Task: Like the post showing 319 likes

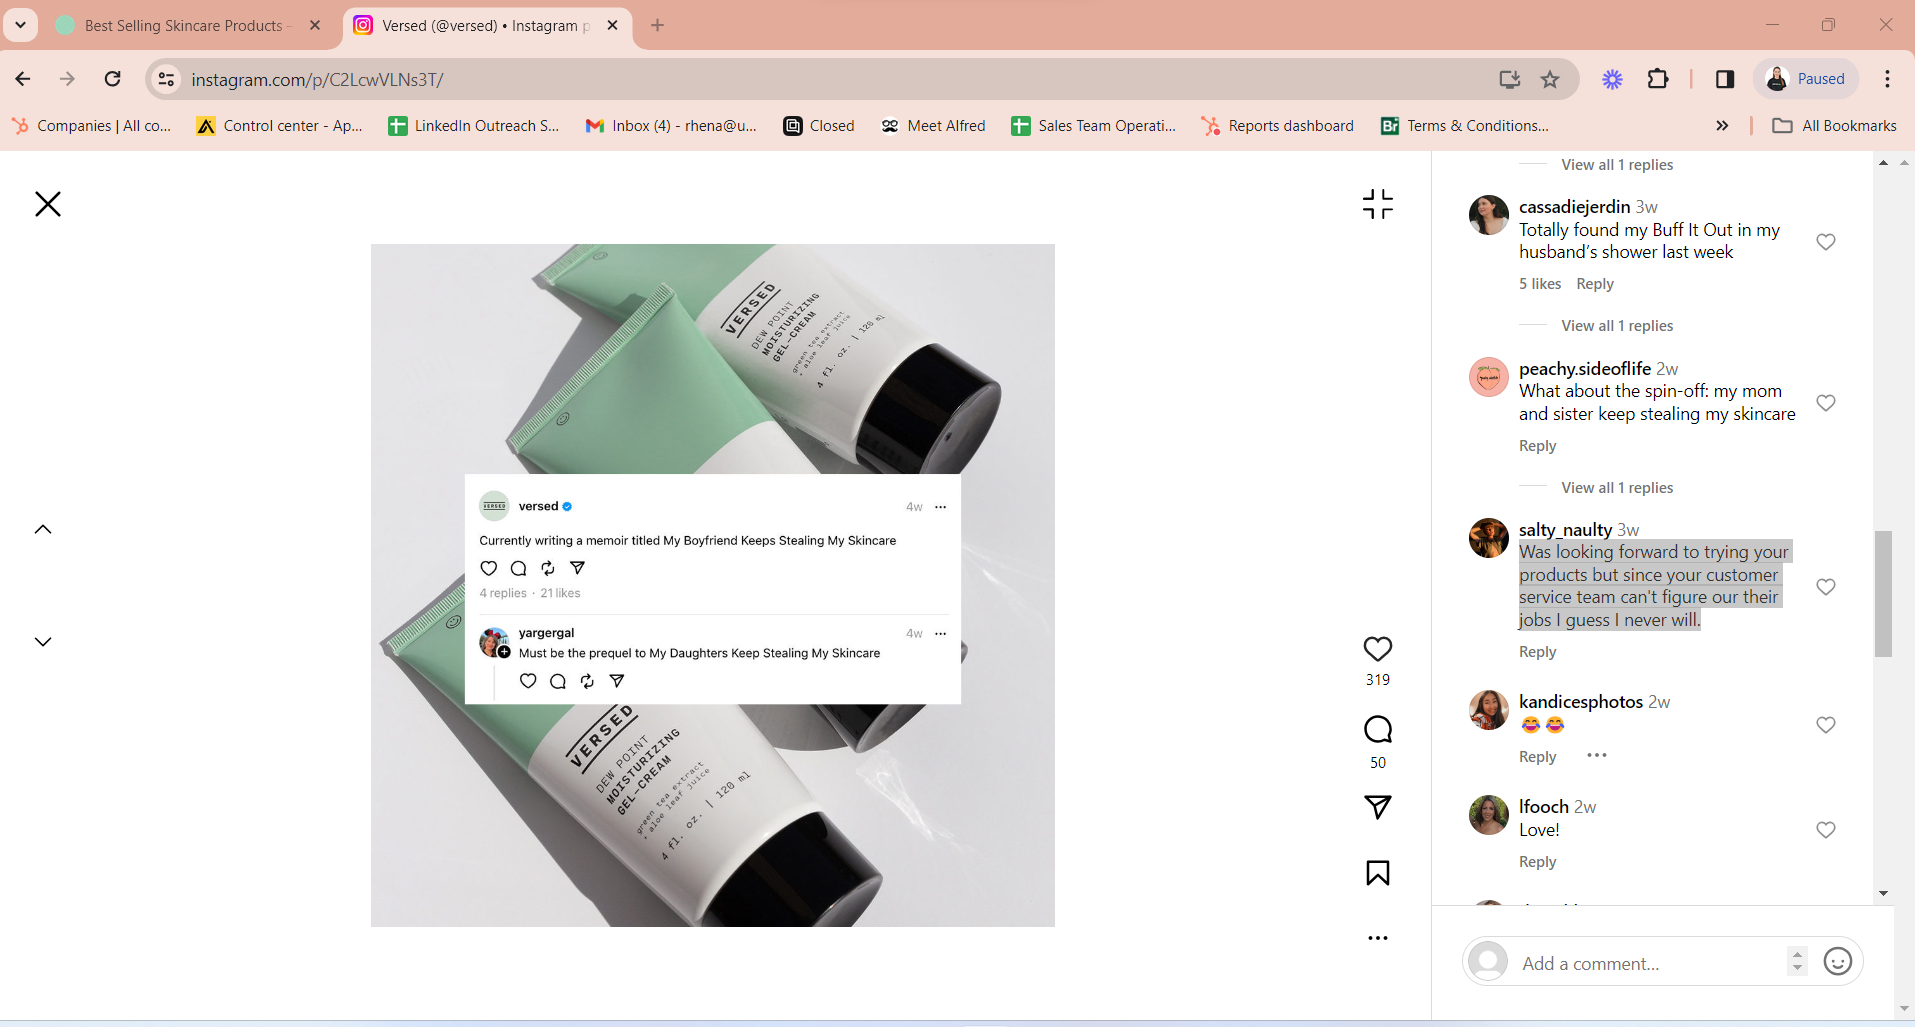Action: [x=1378, y=649]
